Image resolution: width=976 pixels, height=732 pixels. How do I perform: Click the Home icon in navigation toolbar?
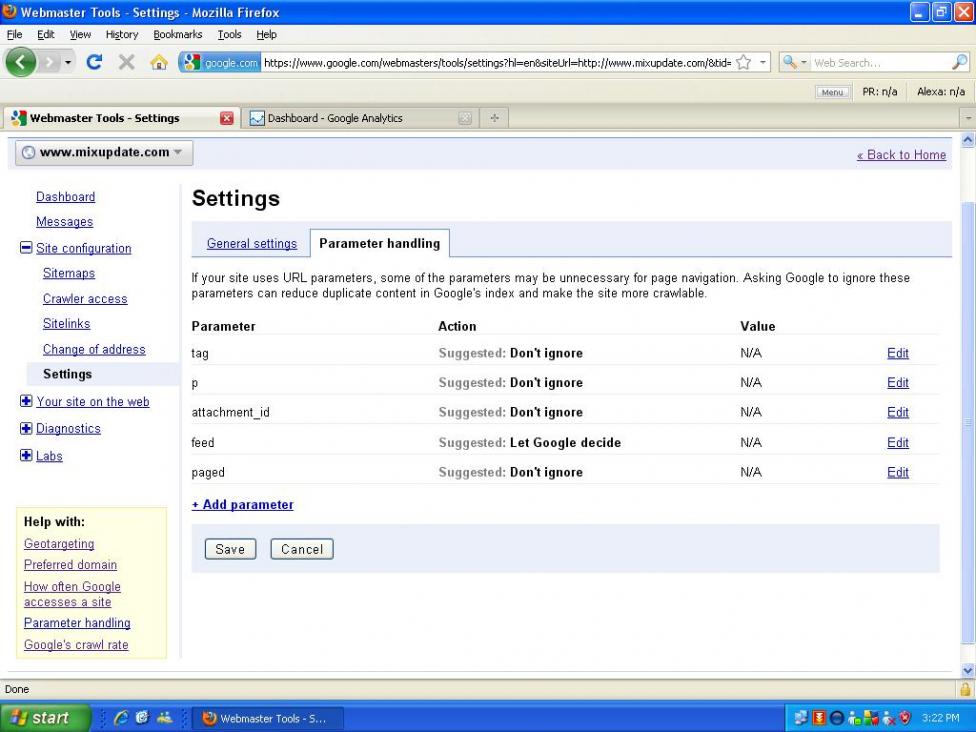pos(158,62)
